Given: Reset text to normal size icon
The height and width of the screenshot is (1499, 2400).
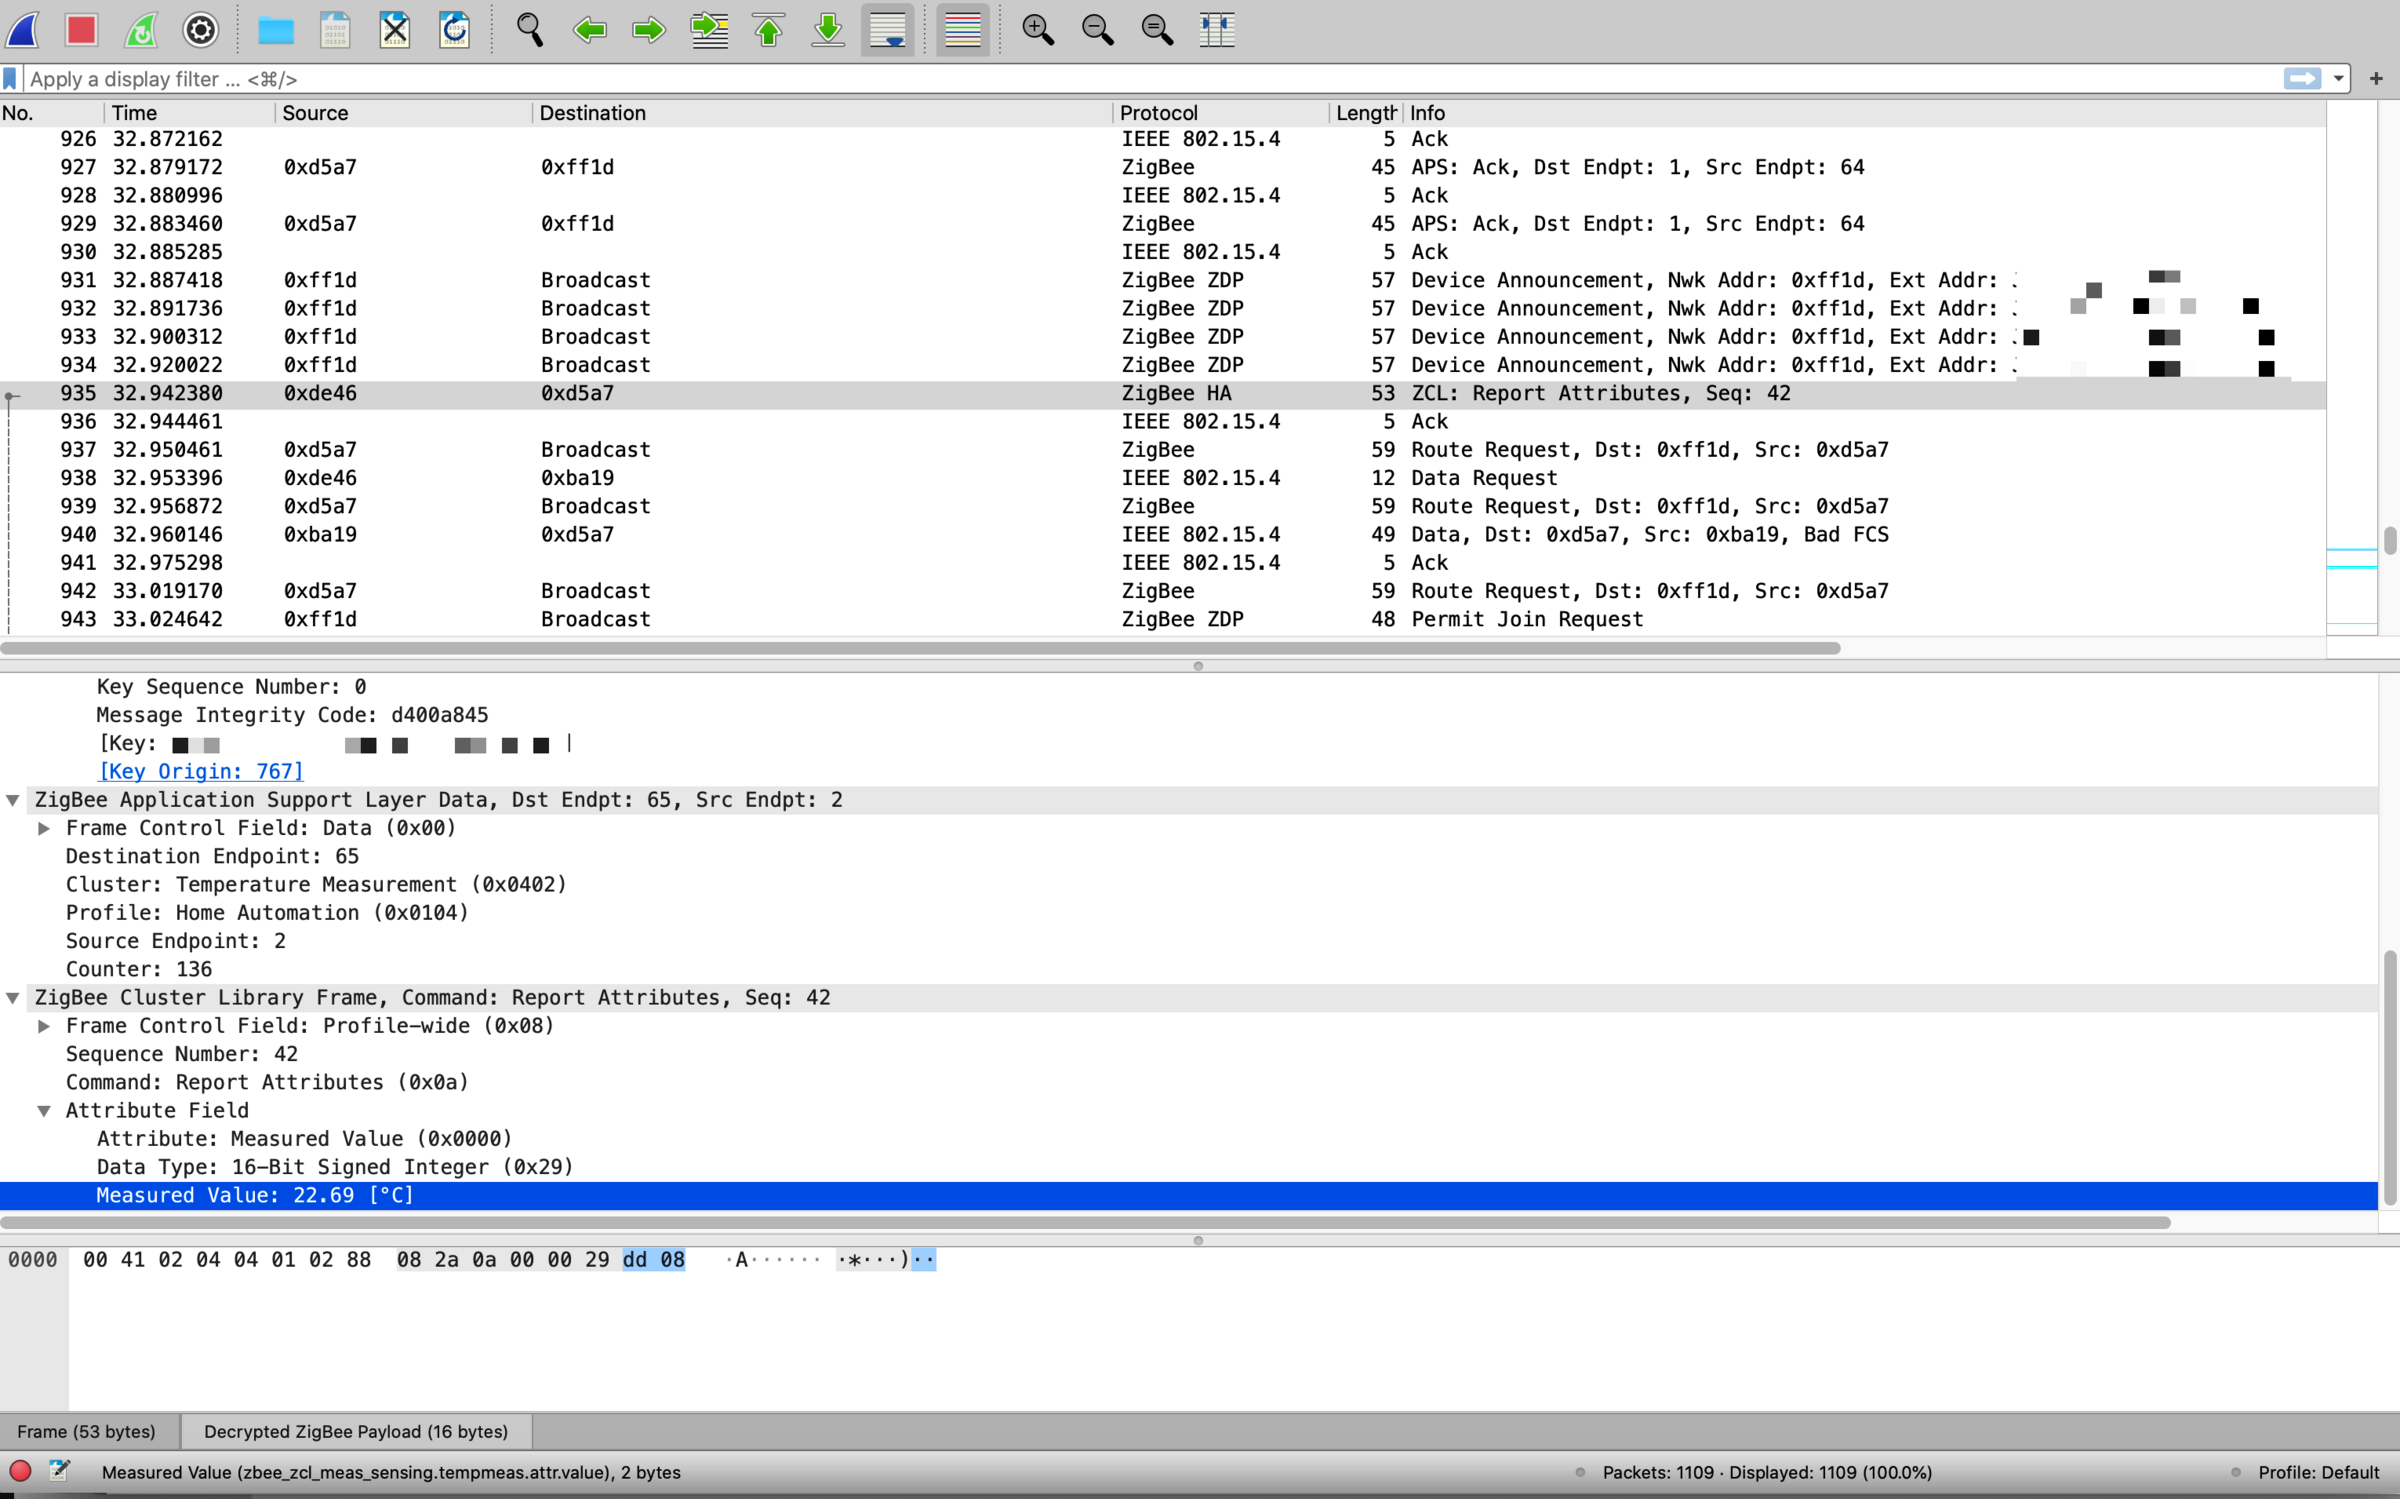Looking at the screenshot, I should coord(1157,29).
